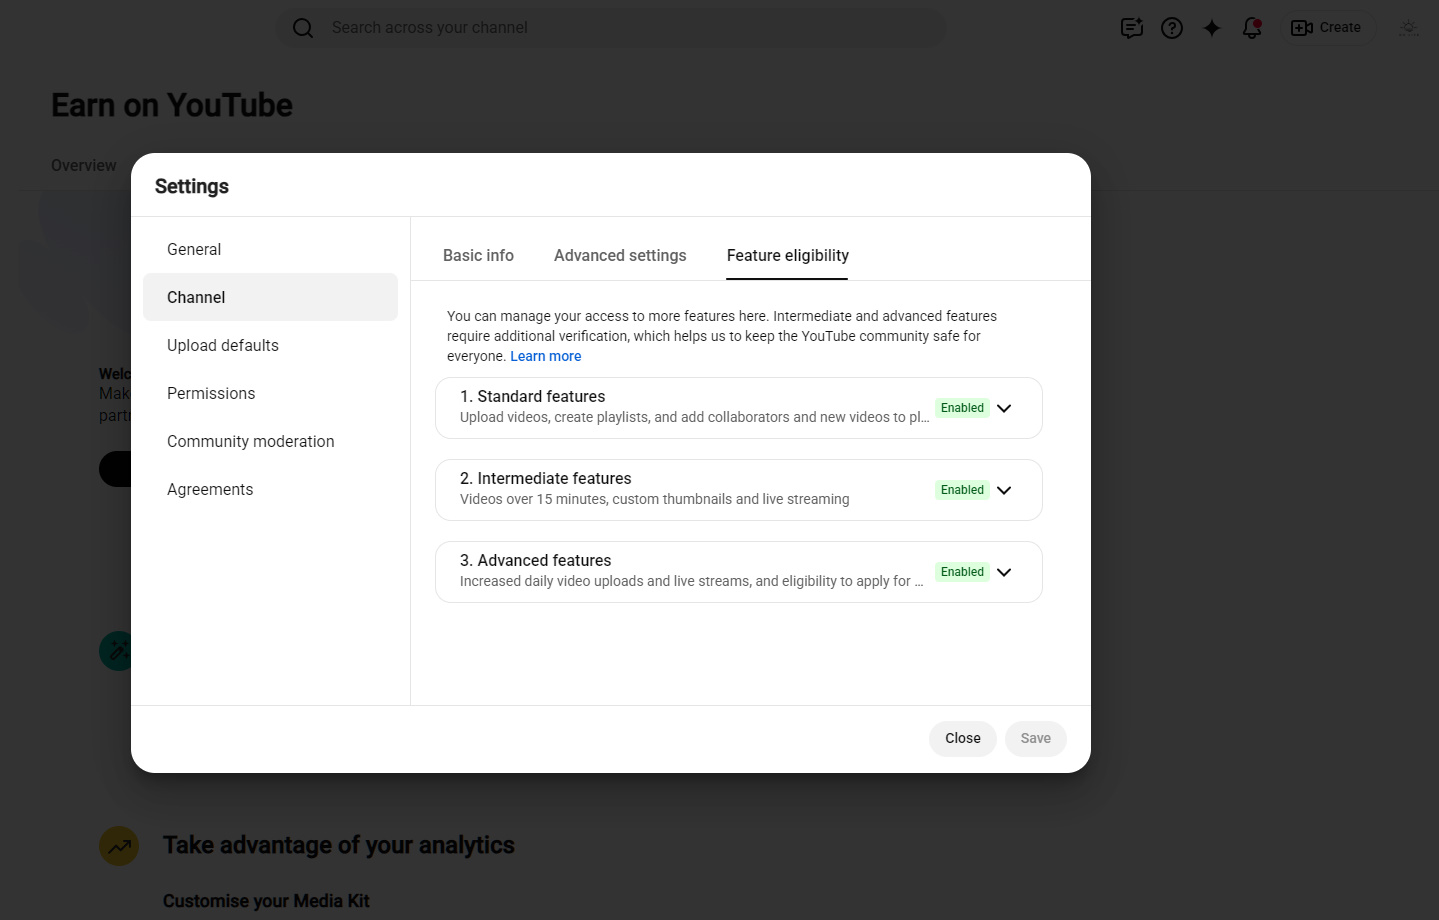
Task: Open Upload defaults settings section
Action: [270, 345]
